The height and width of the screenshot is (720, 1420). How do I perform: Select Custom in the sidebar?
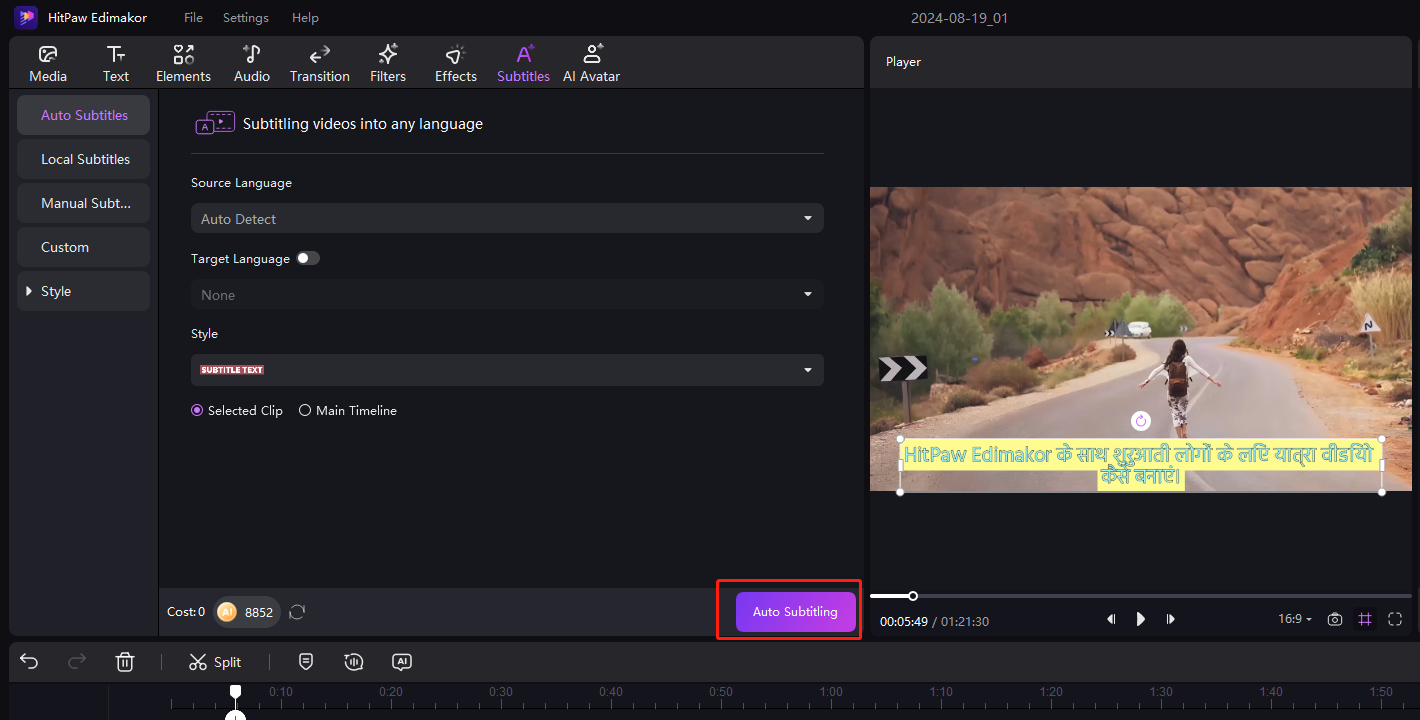tap(84, 247)
